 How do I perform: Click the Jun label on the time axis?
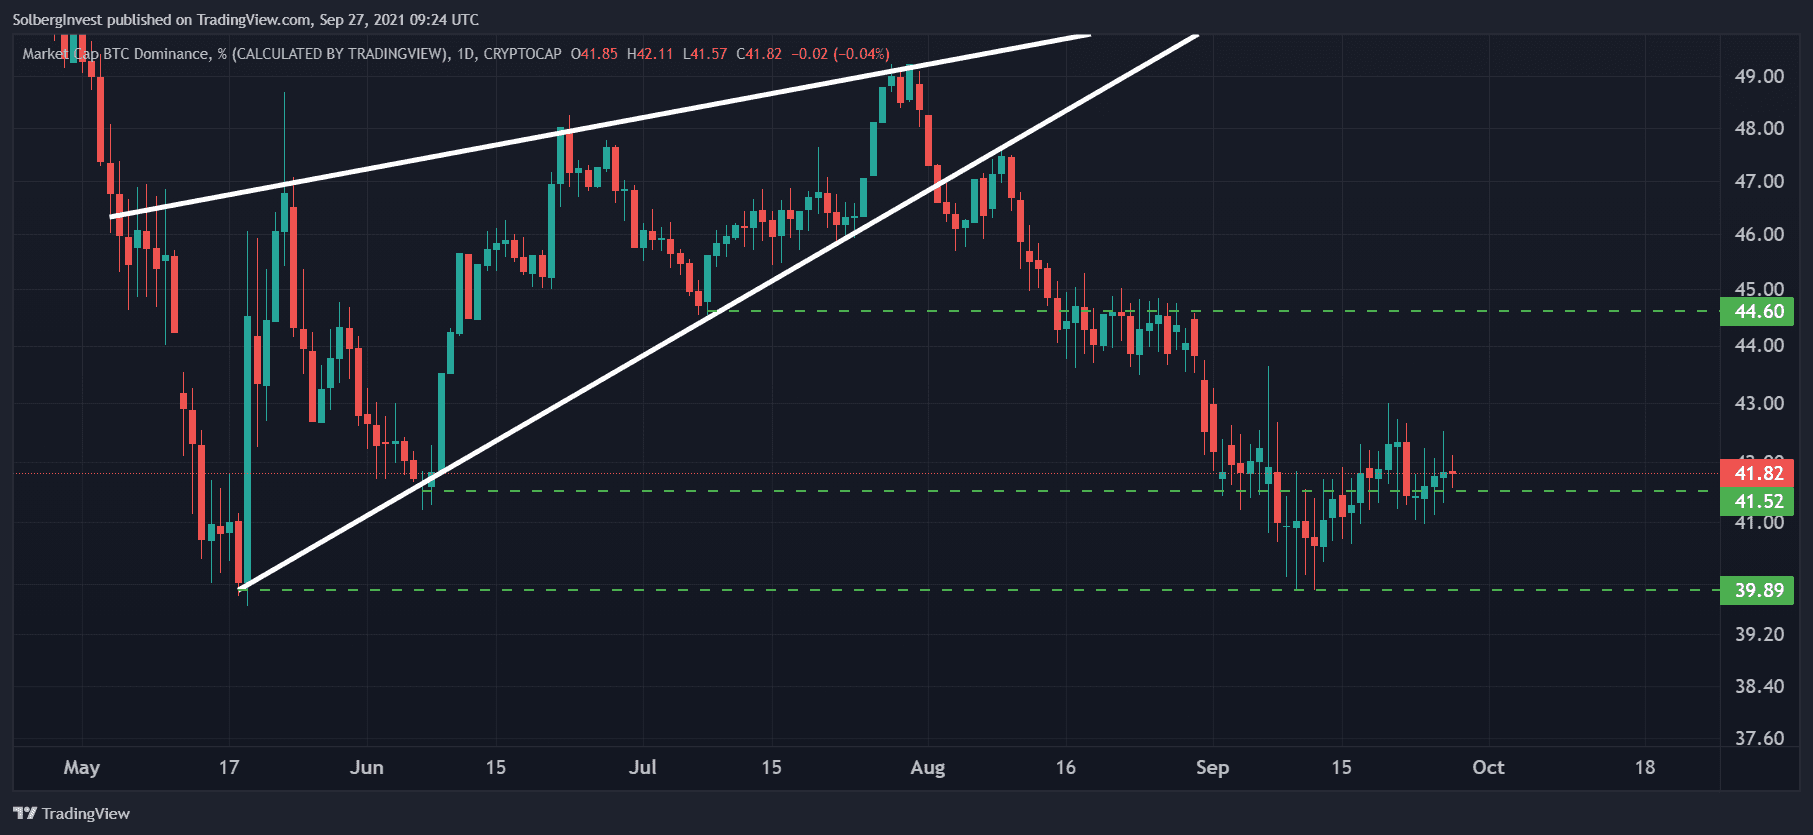click(x=367, y=767)
